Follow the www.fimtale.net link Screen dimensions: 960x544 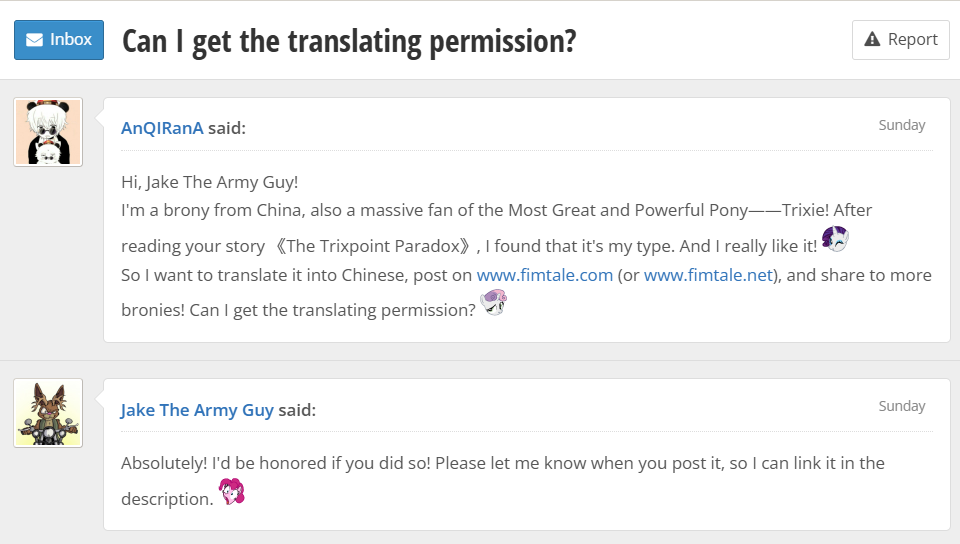tap(708, 275)
